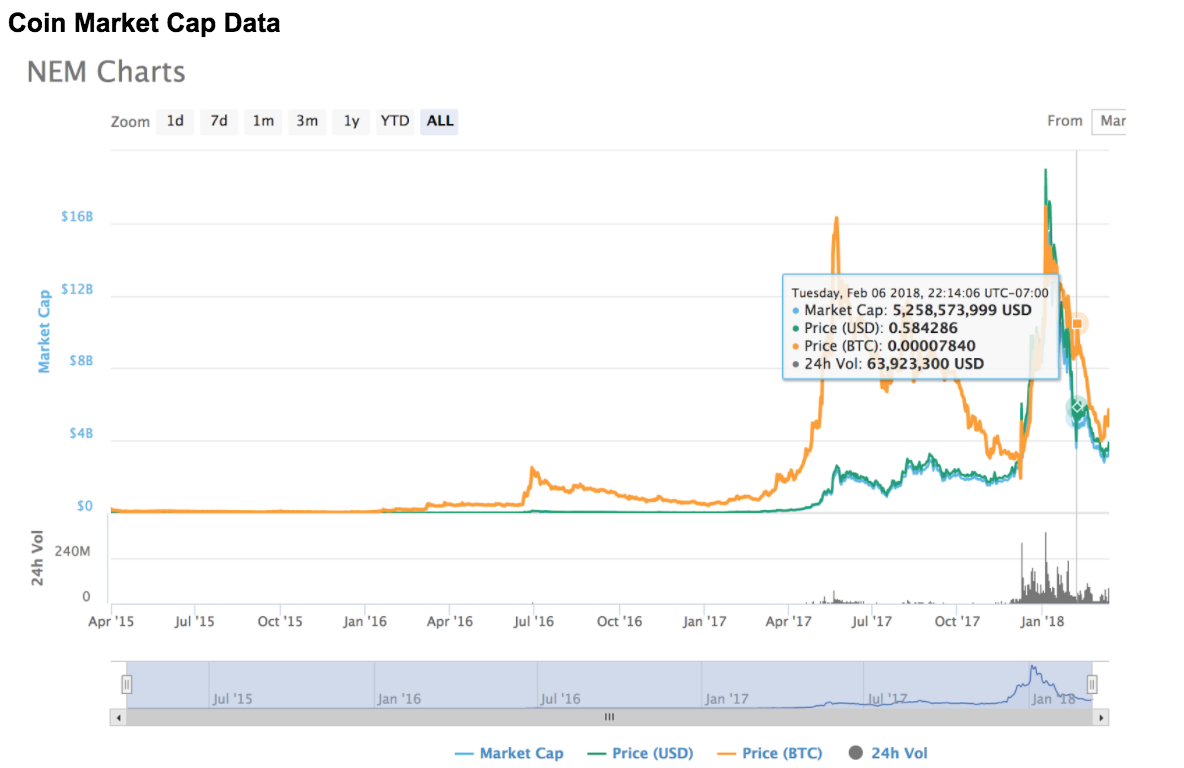Toggle Market Cap series in legend
This screenshot has height=768, width=1184.
tap(510, 753)
